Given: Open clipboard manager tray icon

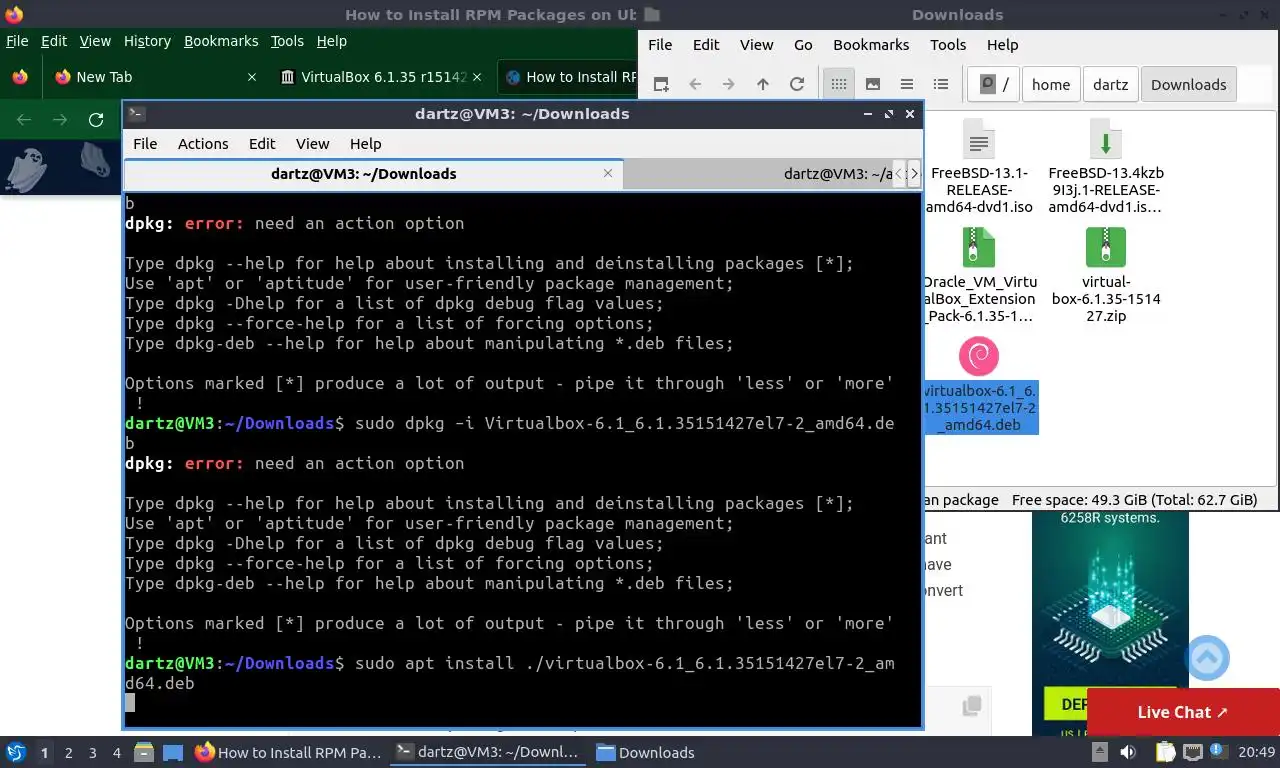Looking at the screenshot, I should pos(1165,752).
